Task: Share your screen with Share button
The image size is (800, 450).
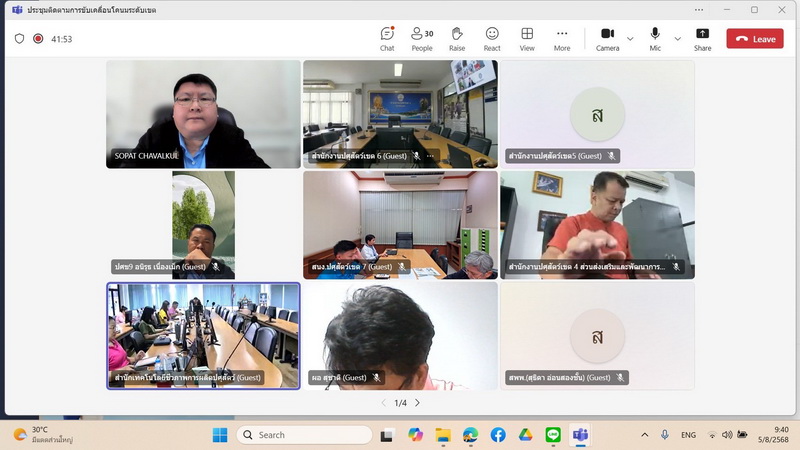Action: point(703,38)
